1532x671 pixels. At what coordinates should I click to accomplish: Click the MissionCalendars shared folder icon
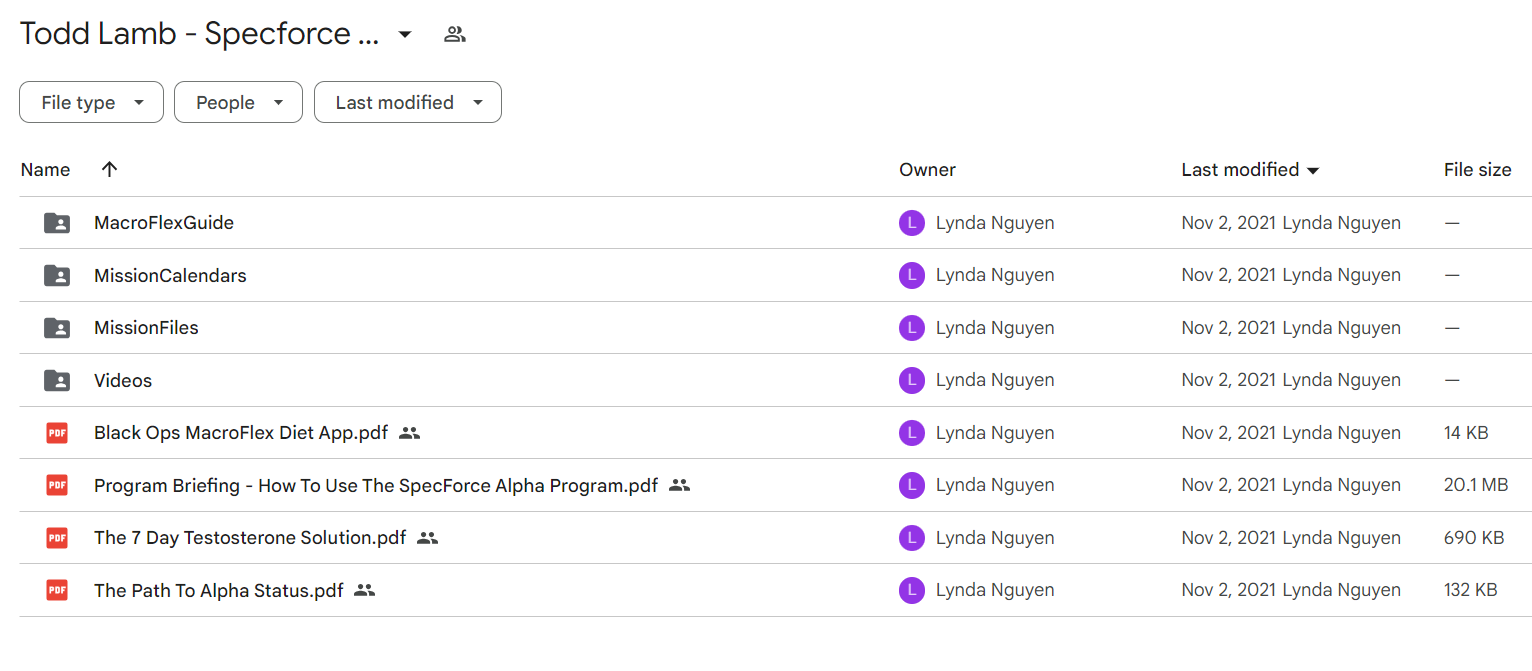(57, 275)
